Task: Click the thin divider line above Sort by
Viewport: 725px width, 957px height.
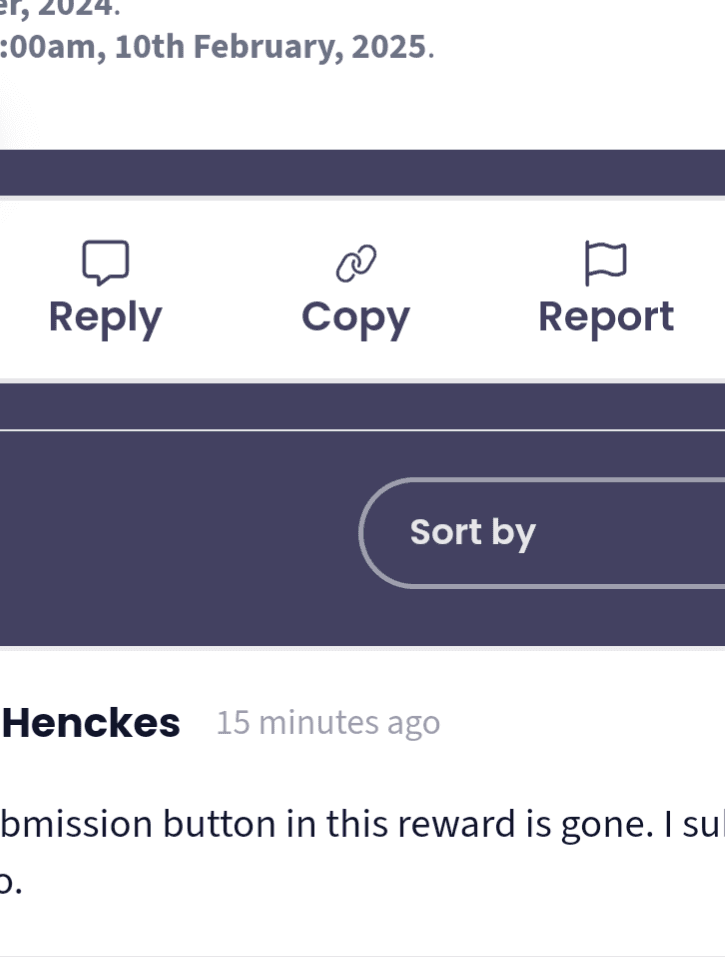Action: (x=362, y=430)
